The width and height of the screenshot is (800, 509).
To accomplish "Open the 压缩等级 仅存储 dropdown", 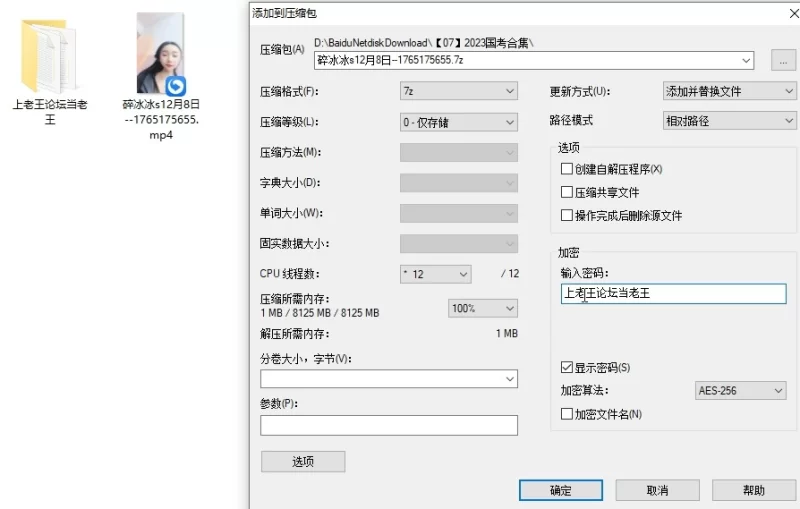I will [459, 122].
